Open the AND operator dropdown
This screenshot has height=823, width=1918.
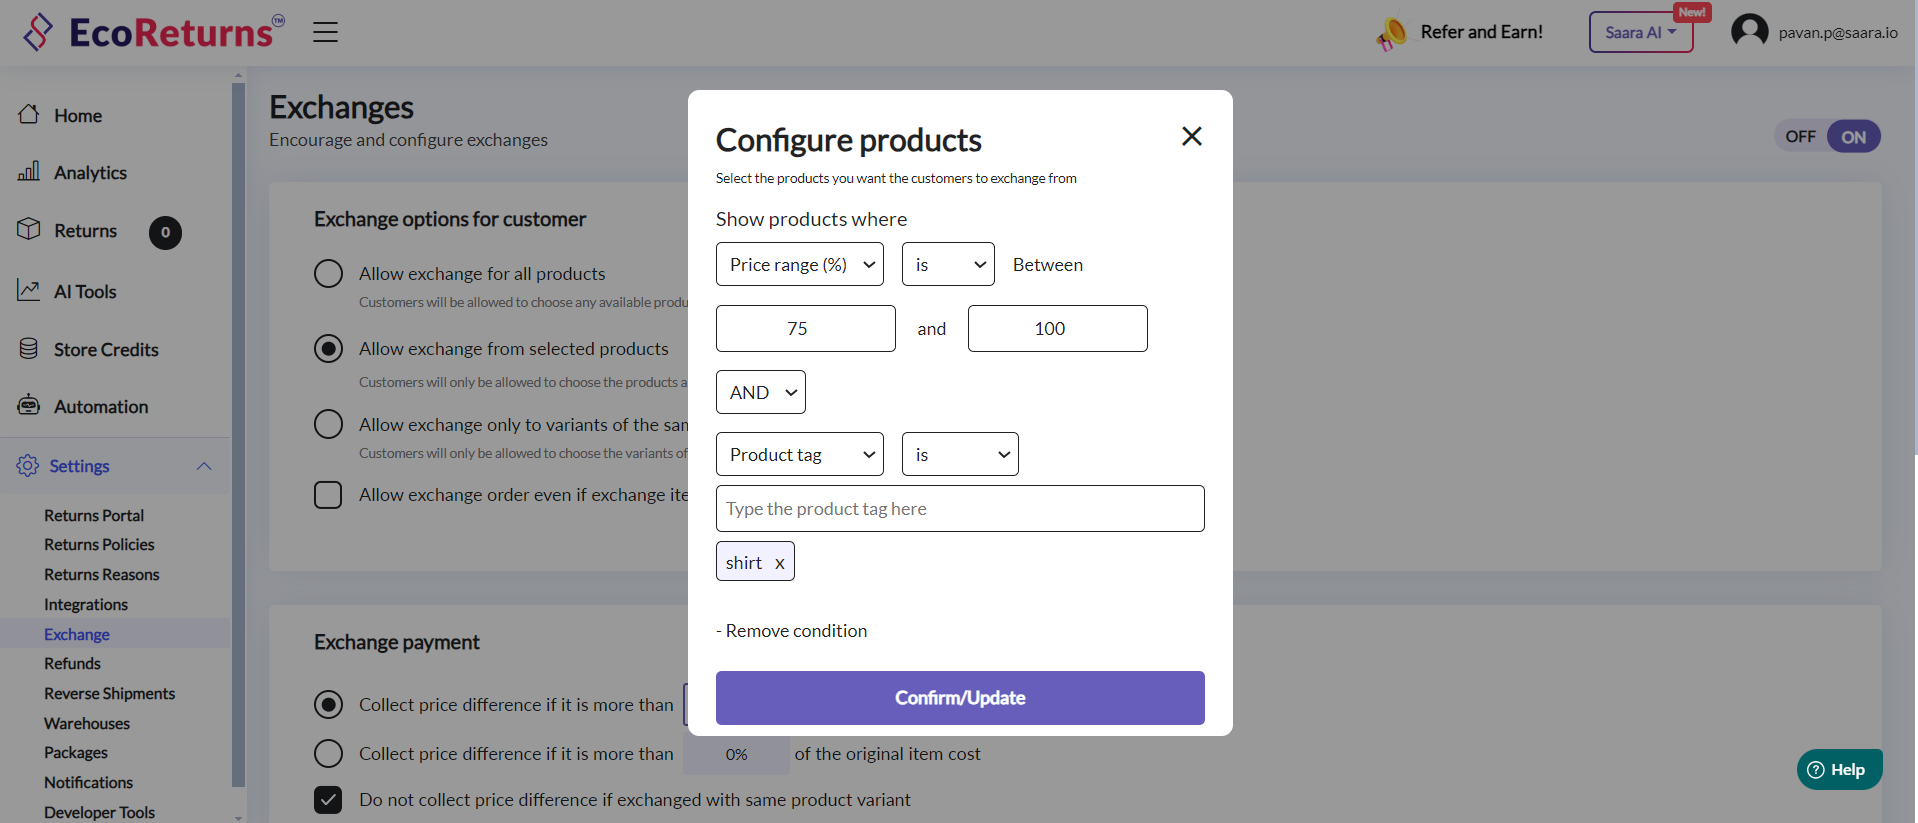click(760, 392)
